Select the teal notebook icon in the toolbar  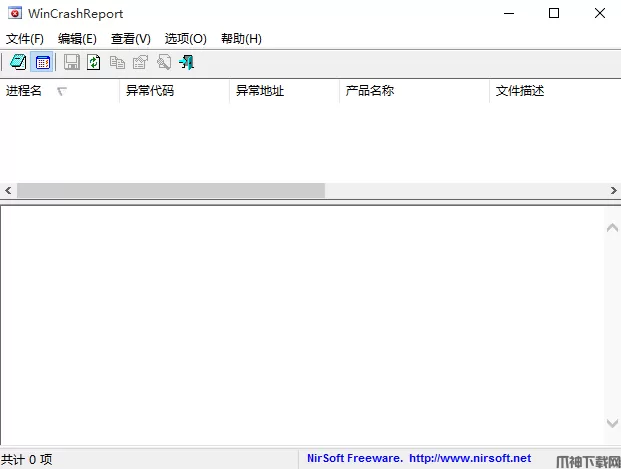(18, 62)
